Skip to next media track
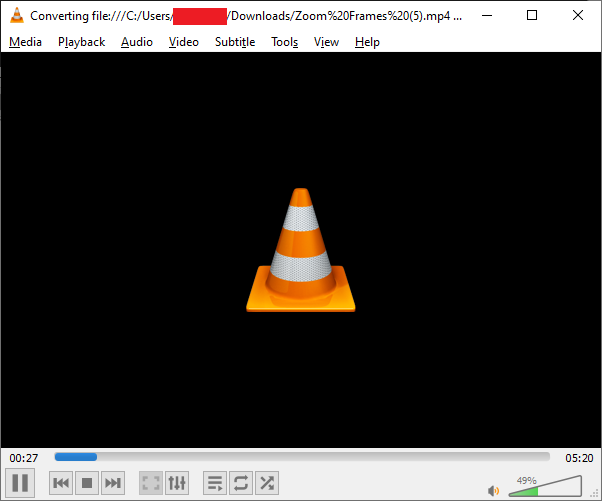 point(113,484)
